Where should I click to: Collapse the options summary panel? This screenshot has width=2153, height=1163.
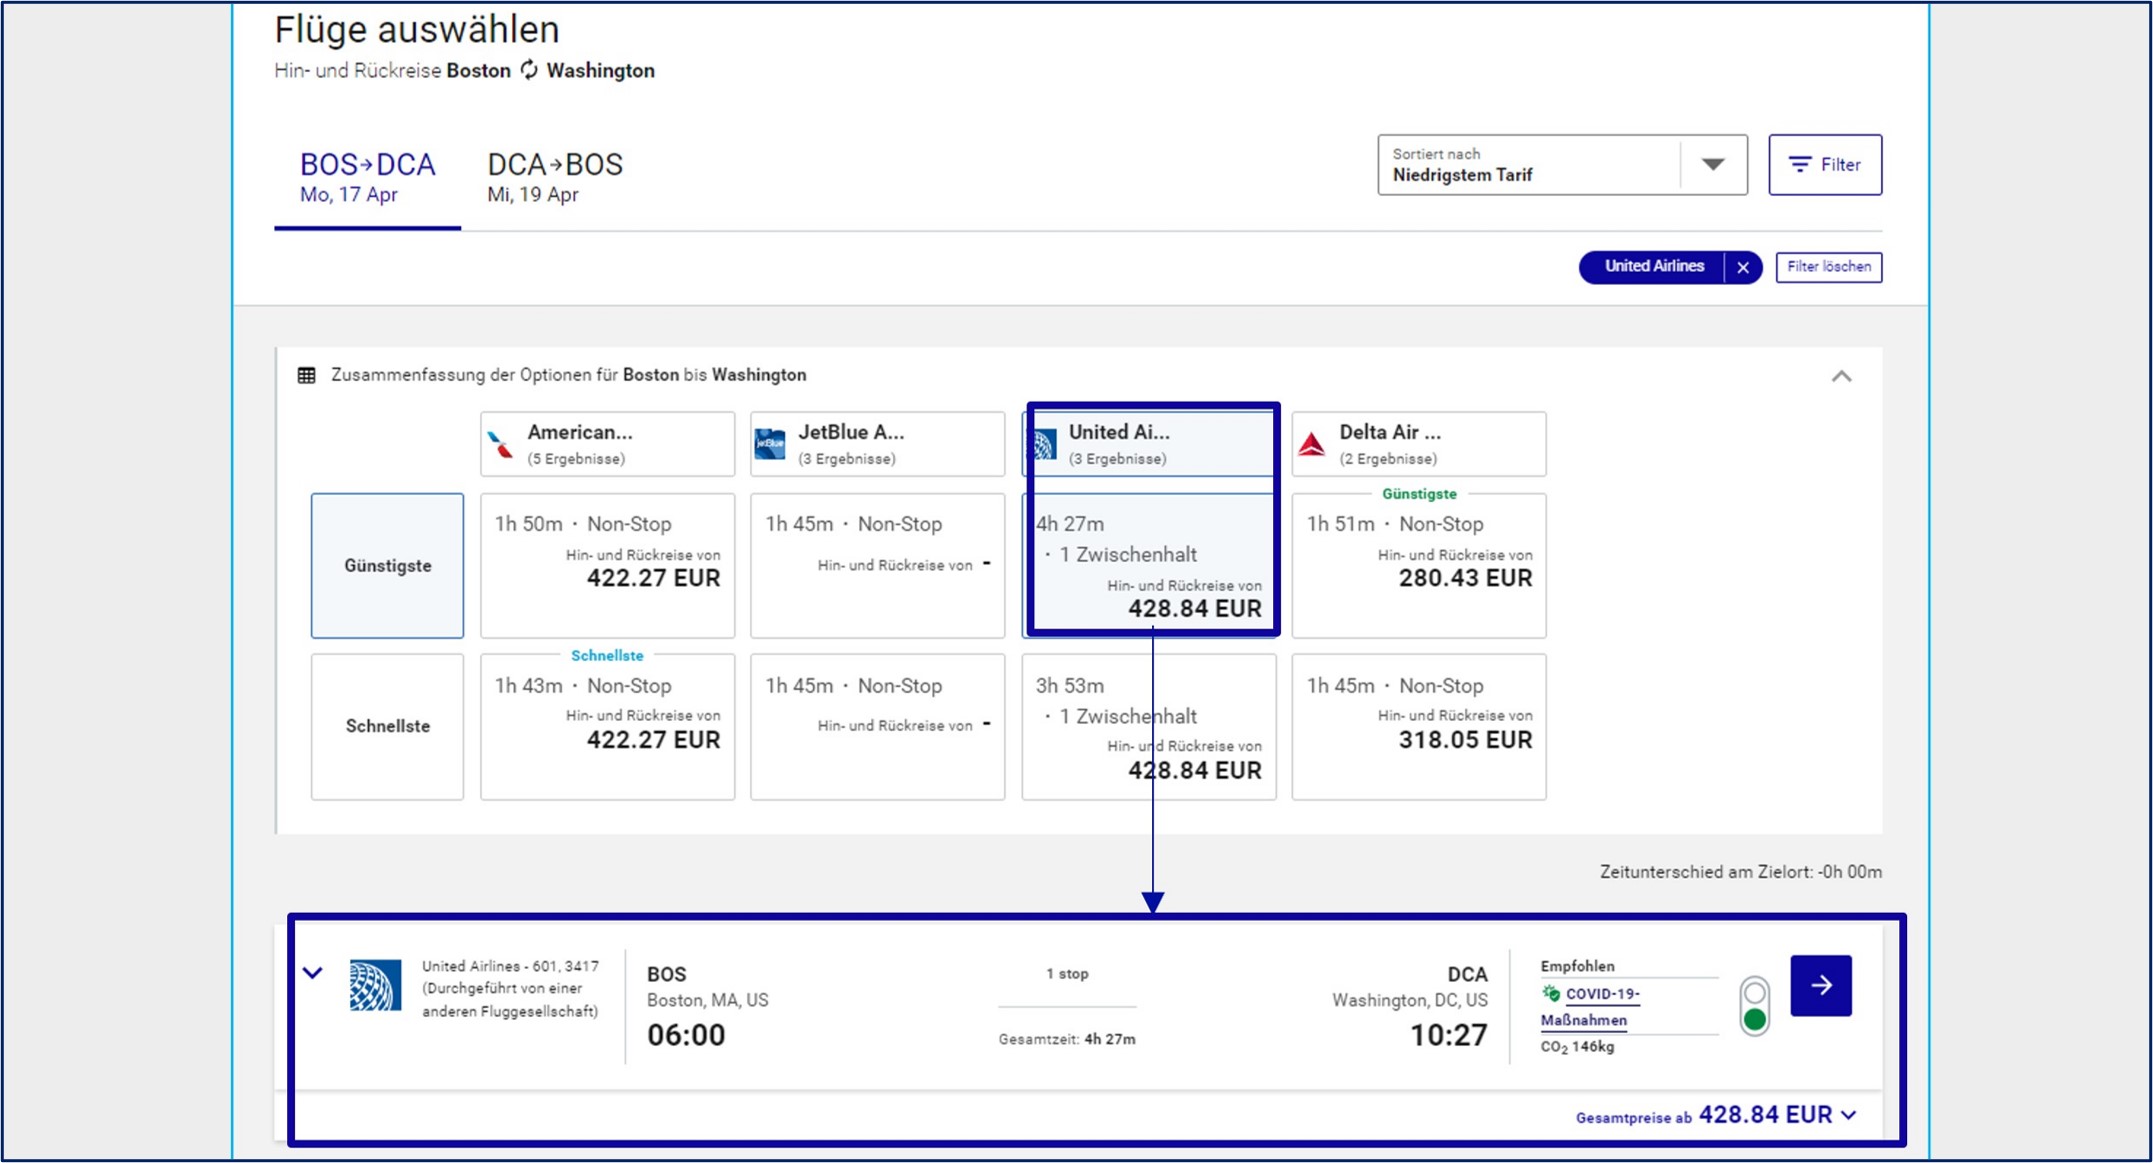tap(1841, 377)
